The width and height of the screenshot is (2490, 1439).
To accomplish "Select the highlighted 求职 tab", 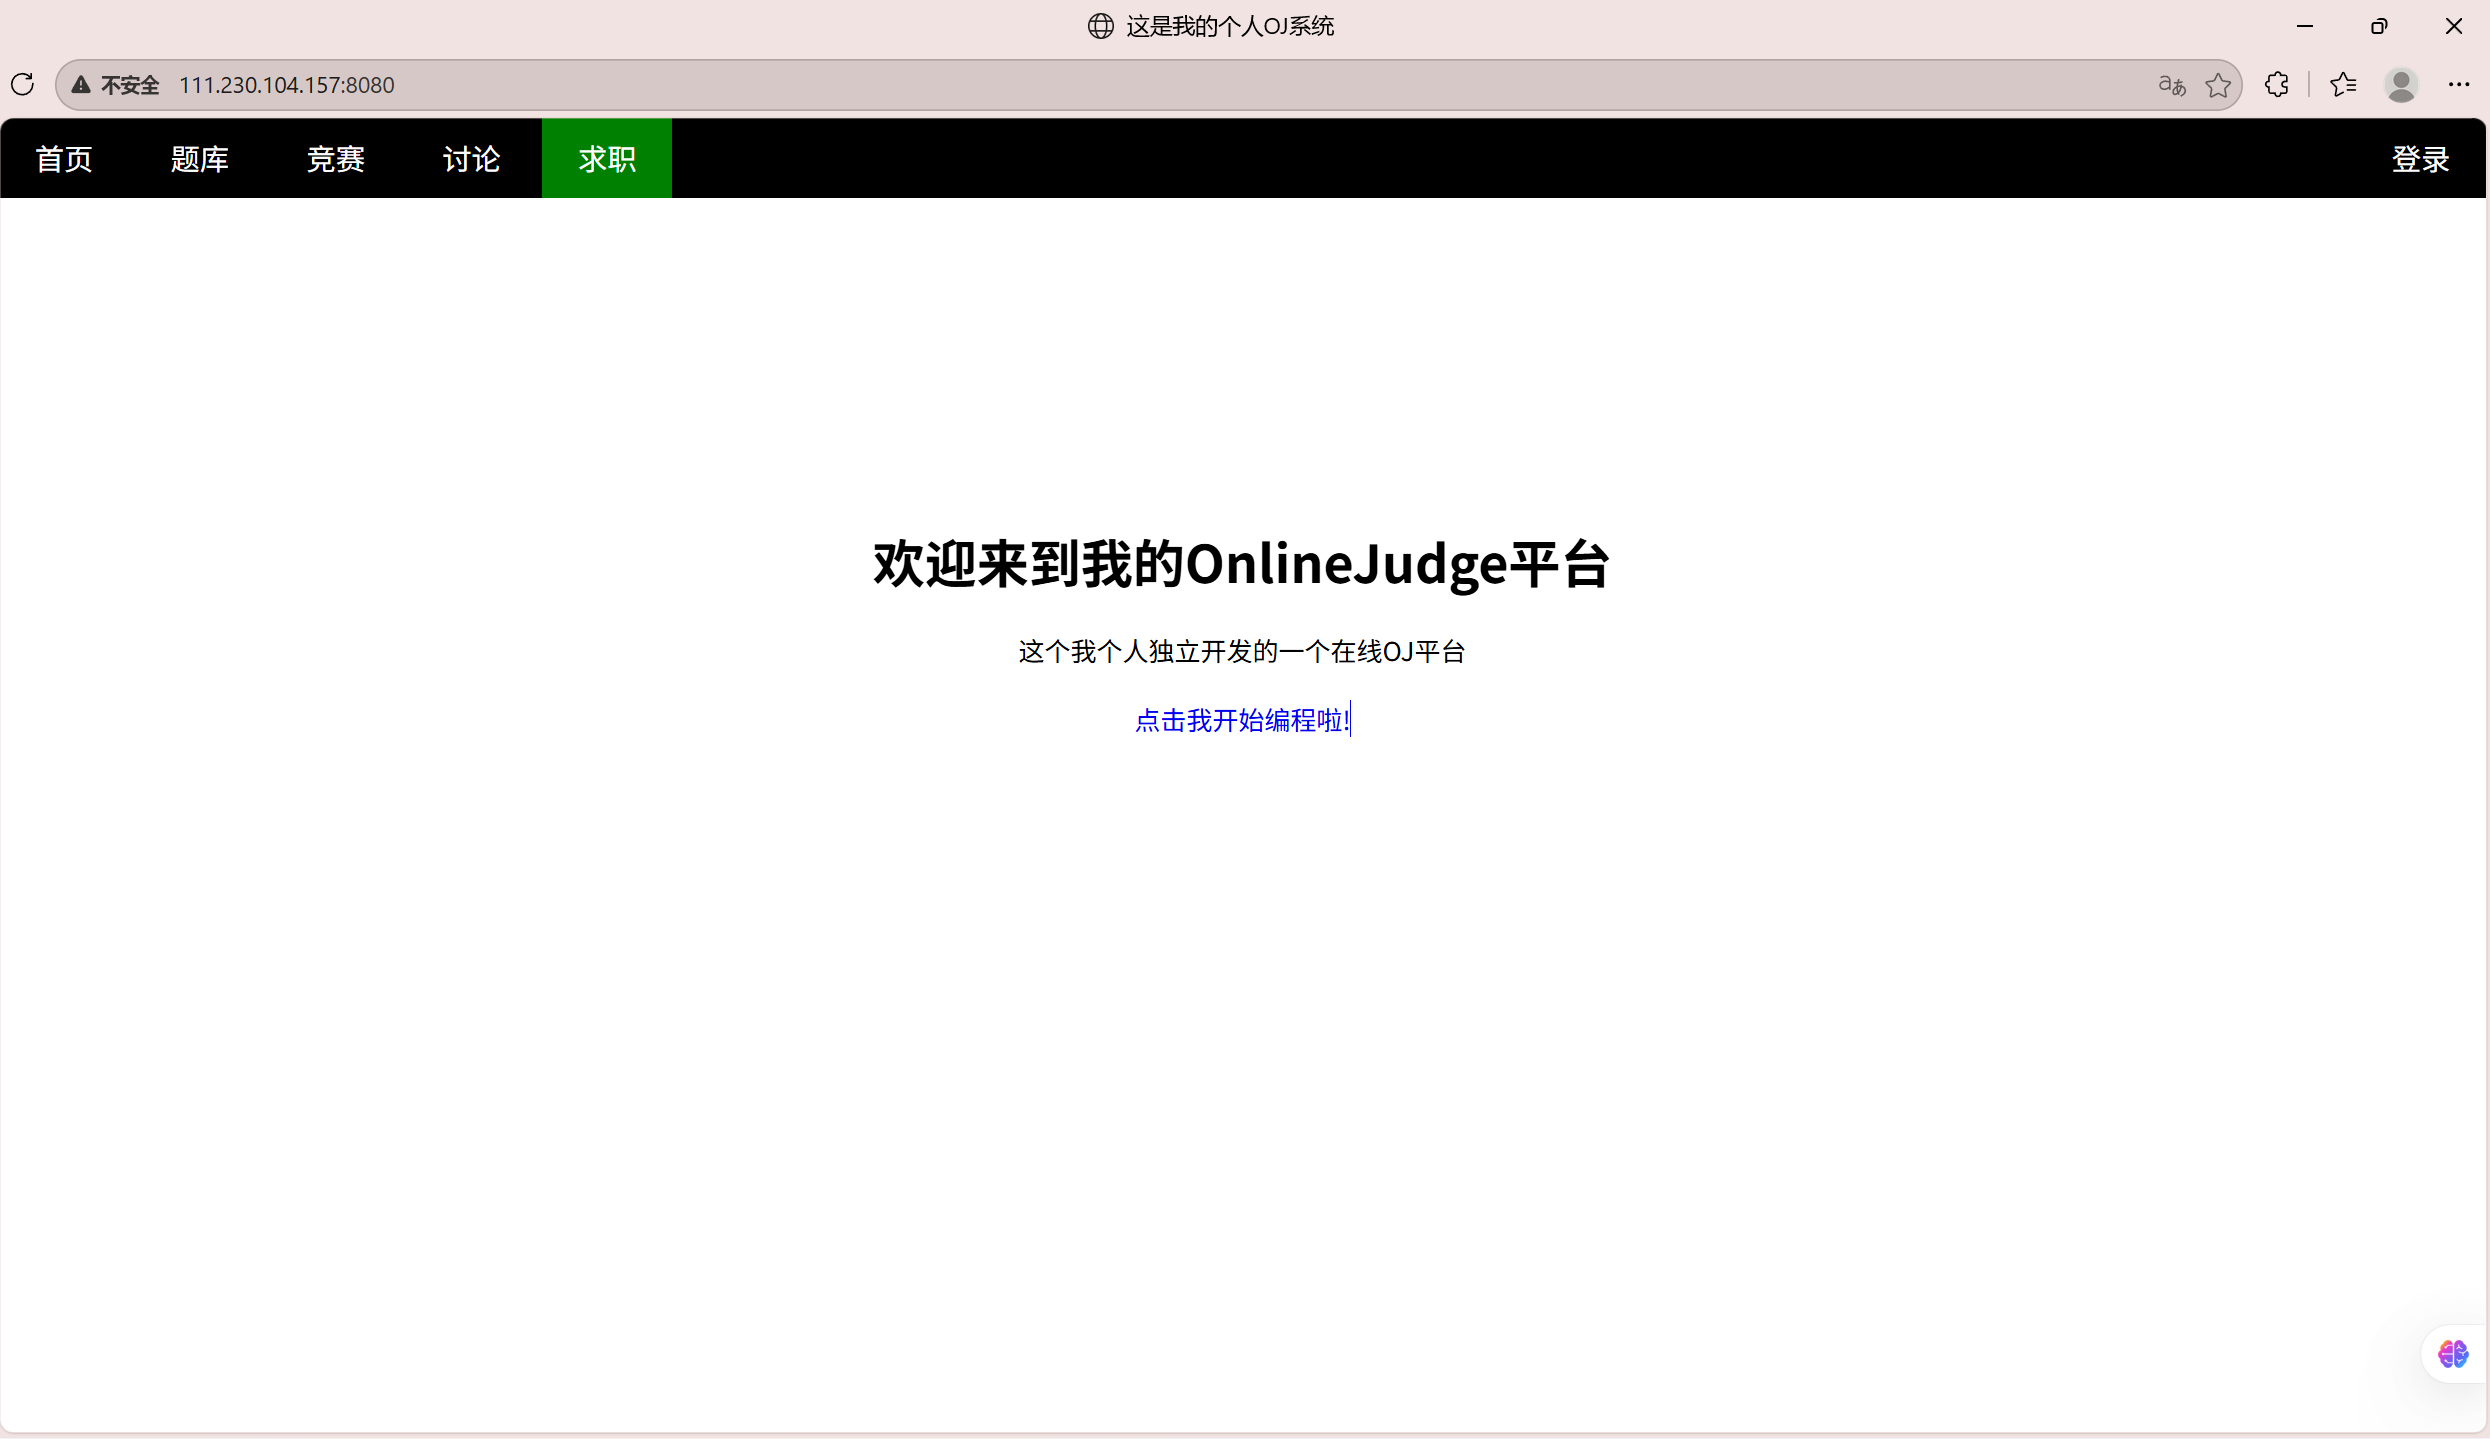I will (x=607, y=159).
